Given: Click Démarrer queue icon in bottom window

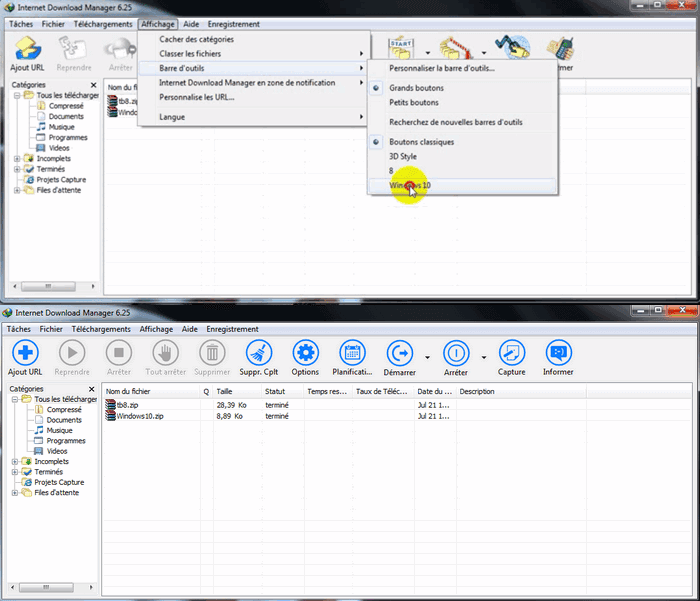Looking at the screenshot, I should coord(400,354).
